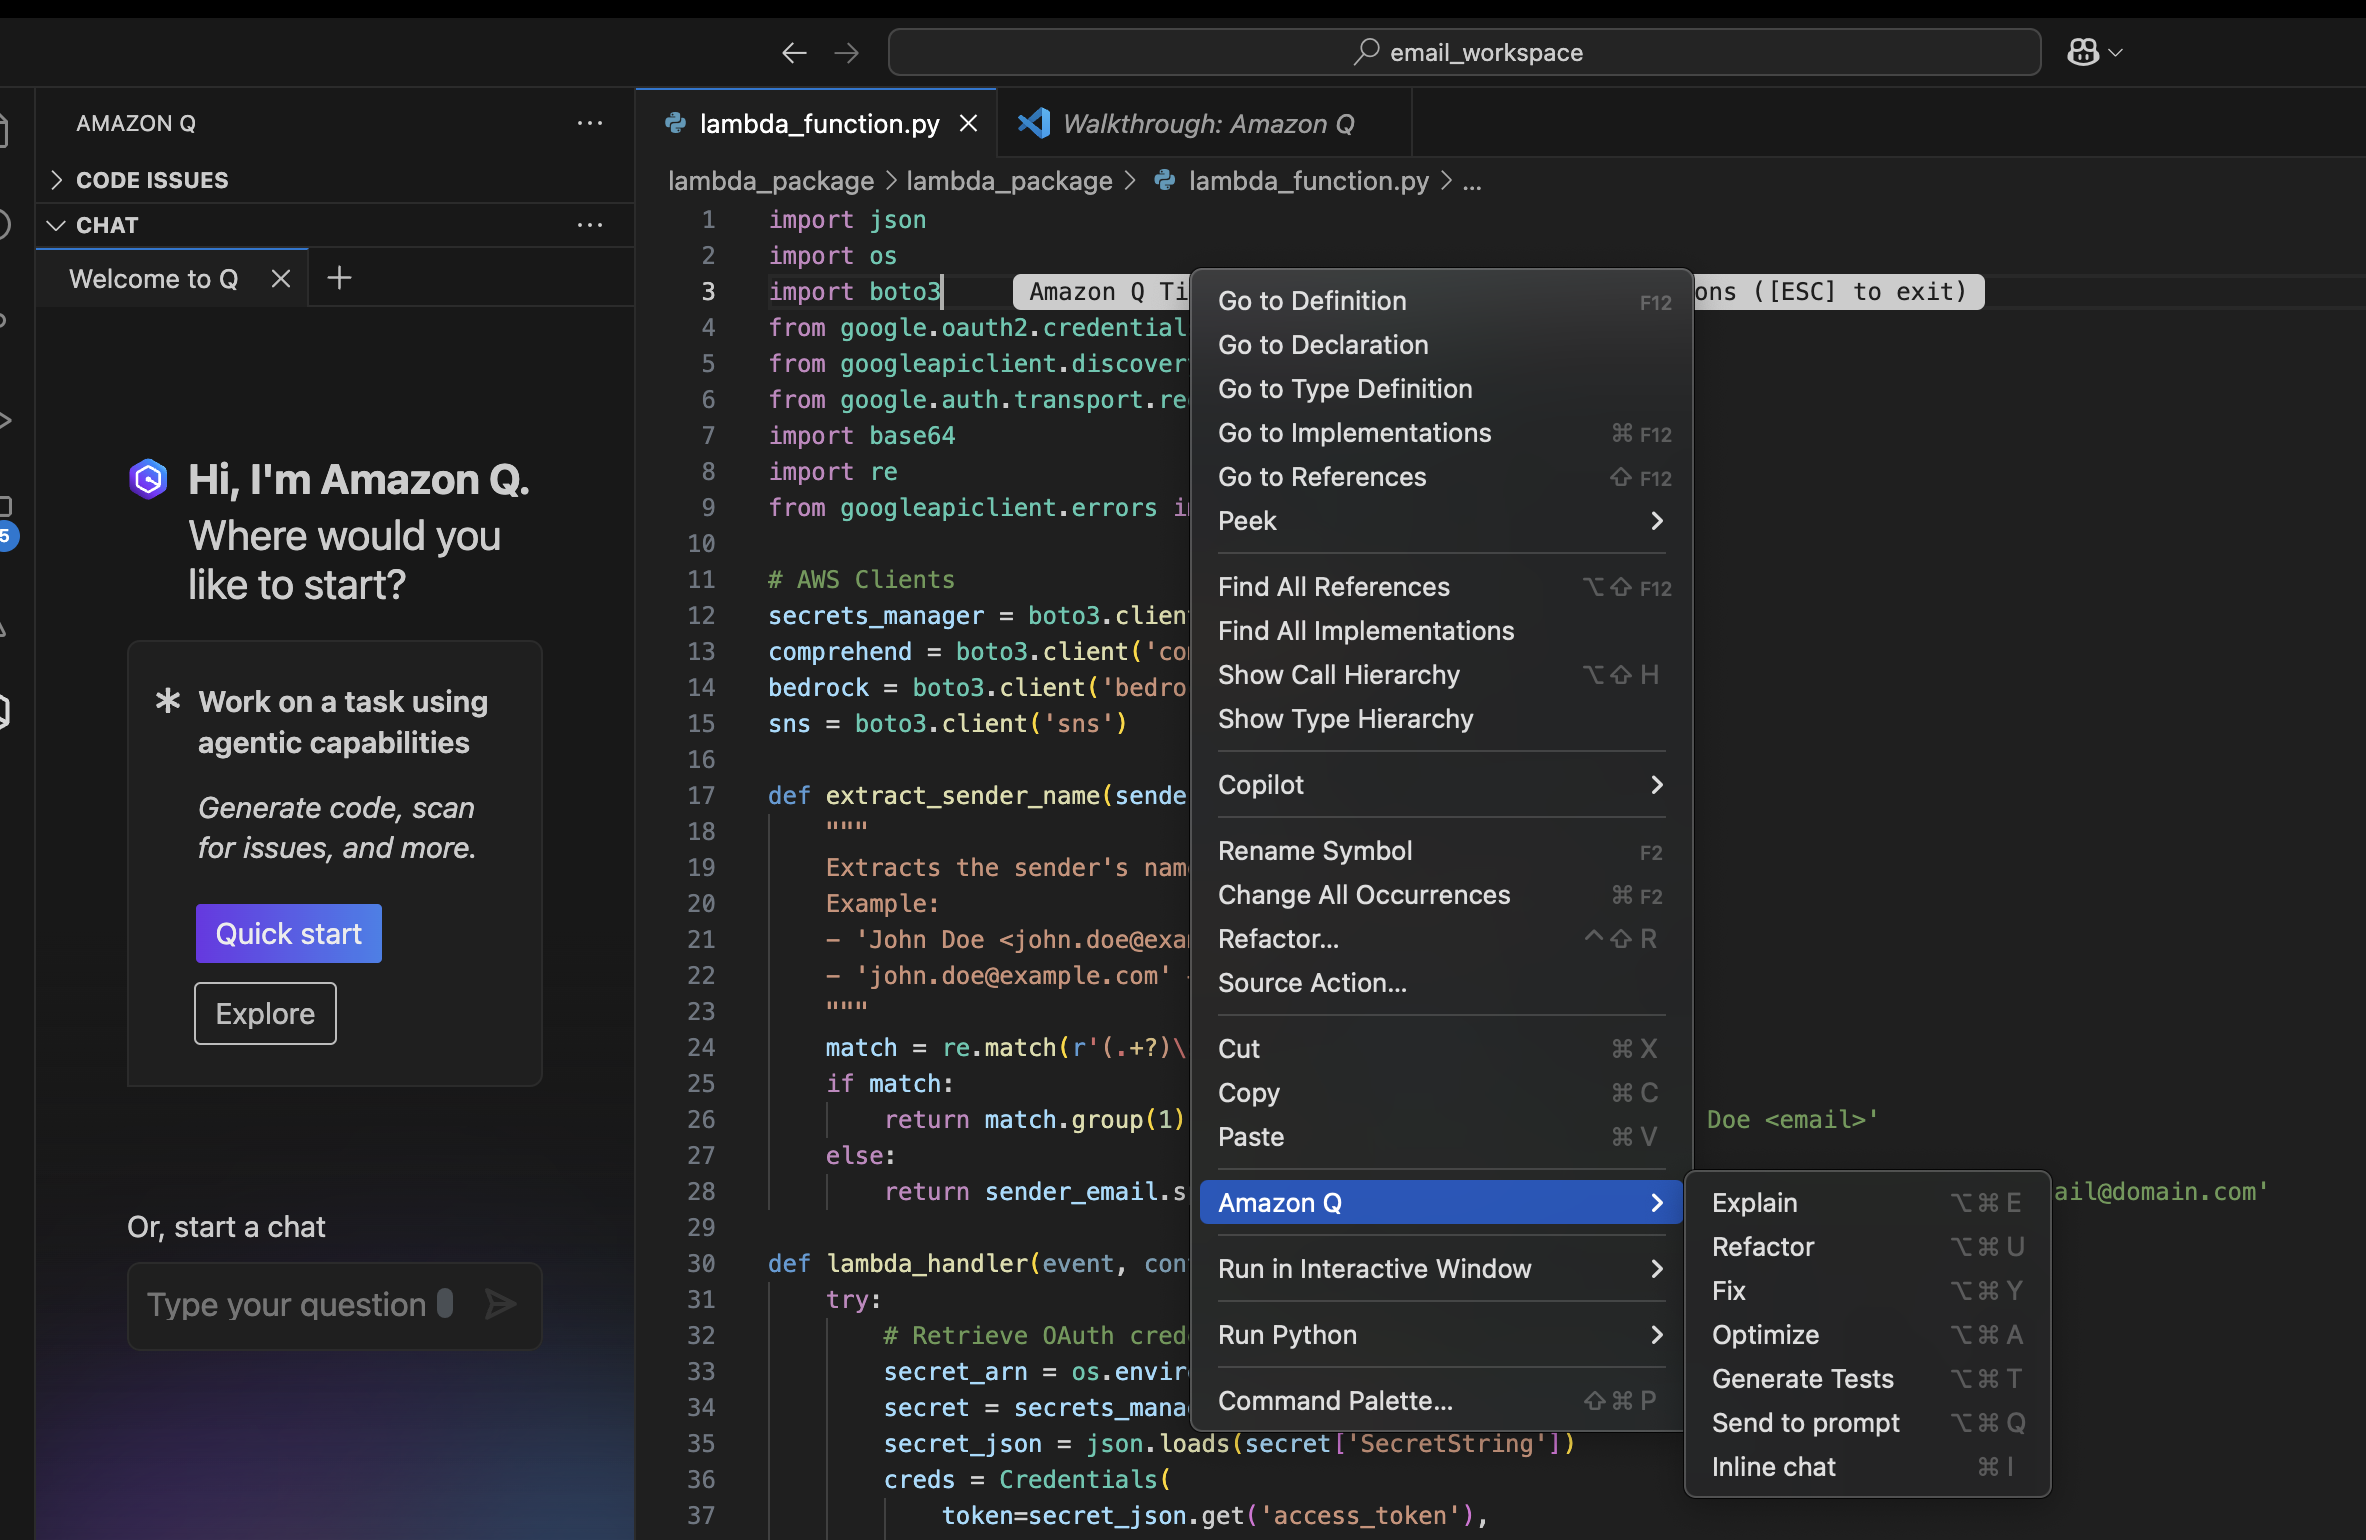Open the Amazon Q panel more actions menu

[590, 123]
